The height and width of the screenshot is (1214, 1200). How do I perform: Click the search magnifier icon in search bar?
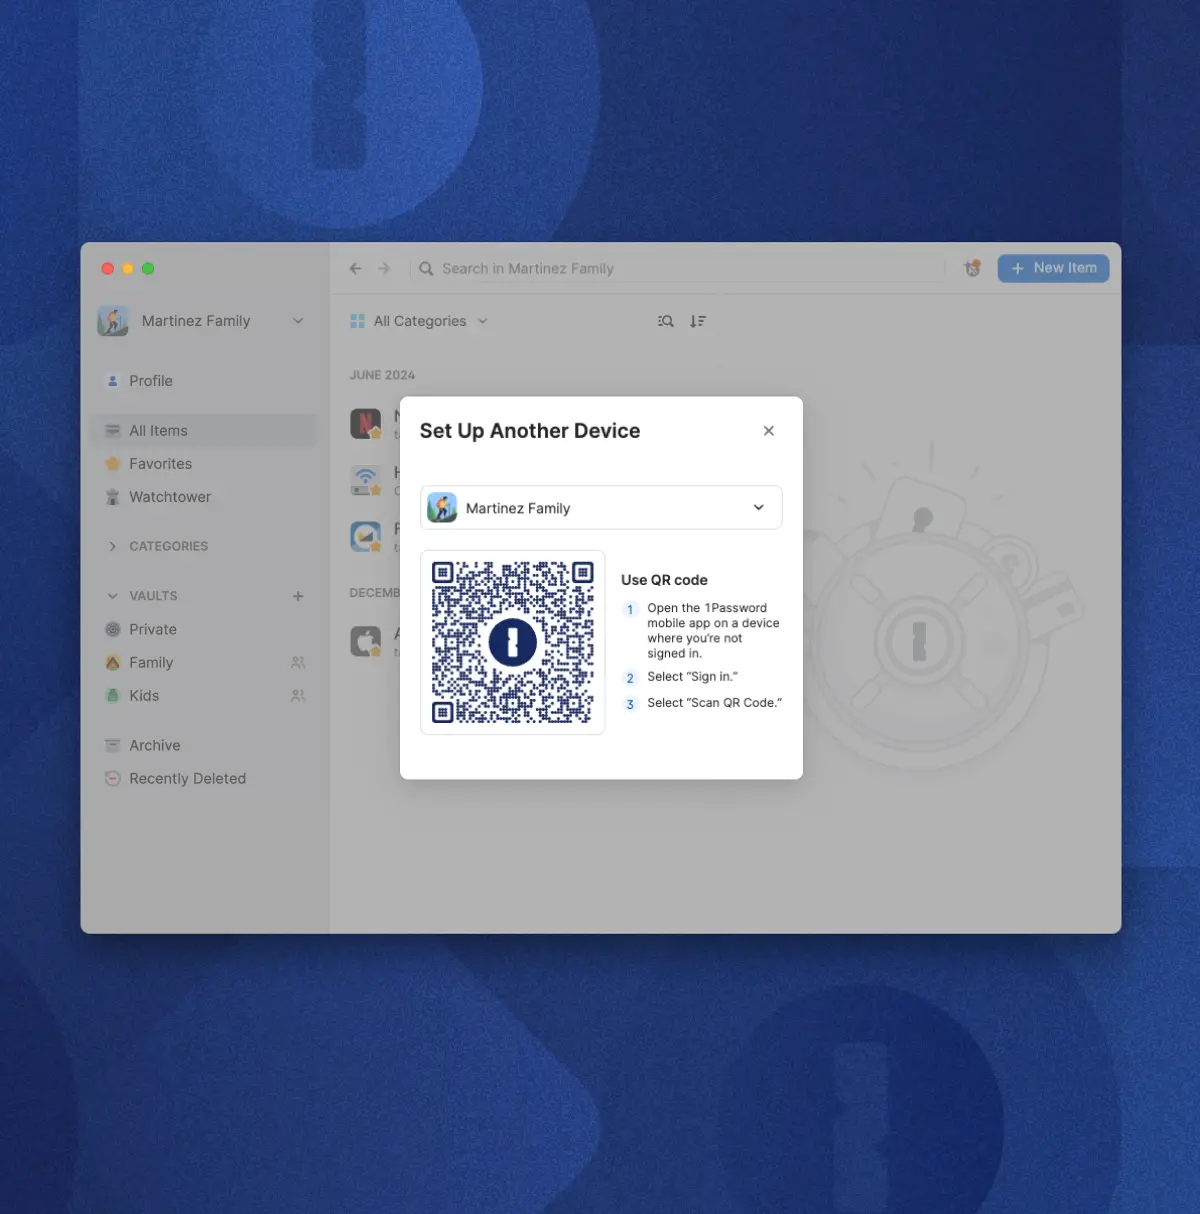pos(426,269)
